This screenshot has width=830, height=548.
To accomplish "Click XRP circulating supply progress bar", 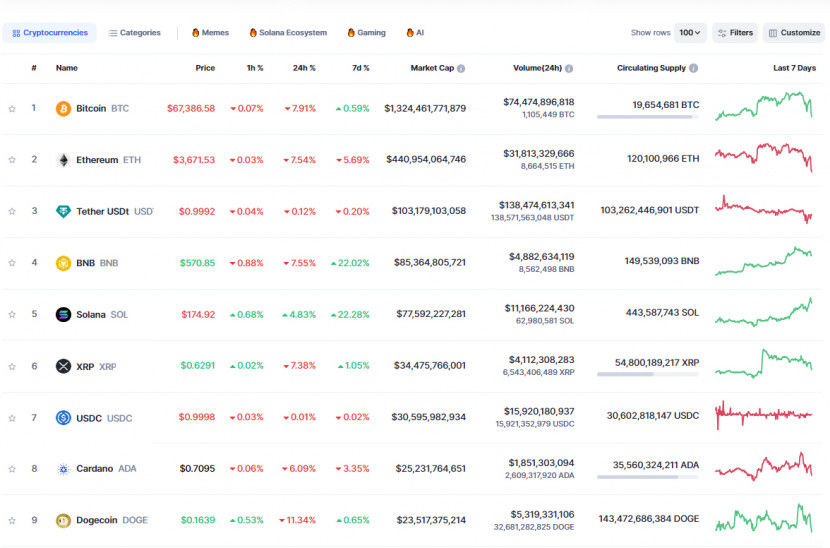I will tap(648, 374).
